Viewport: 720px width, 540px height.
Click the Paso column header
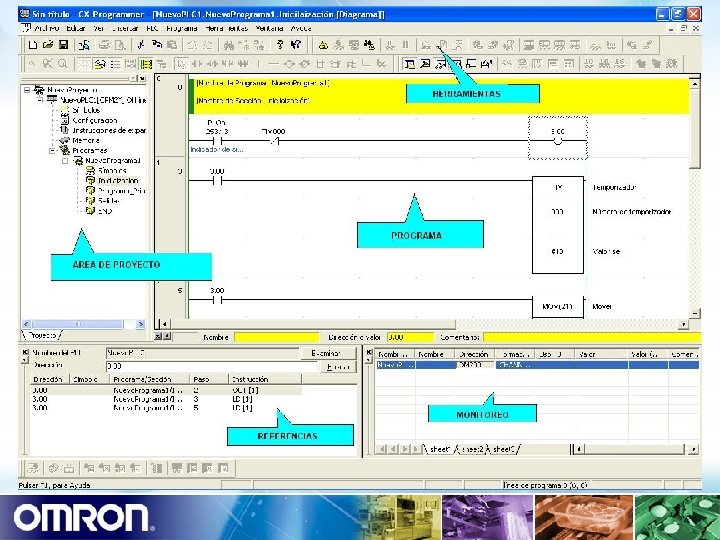209,379
